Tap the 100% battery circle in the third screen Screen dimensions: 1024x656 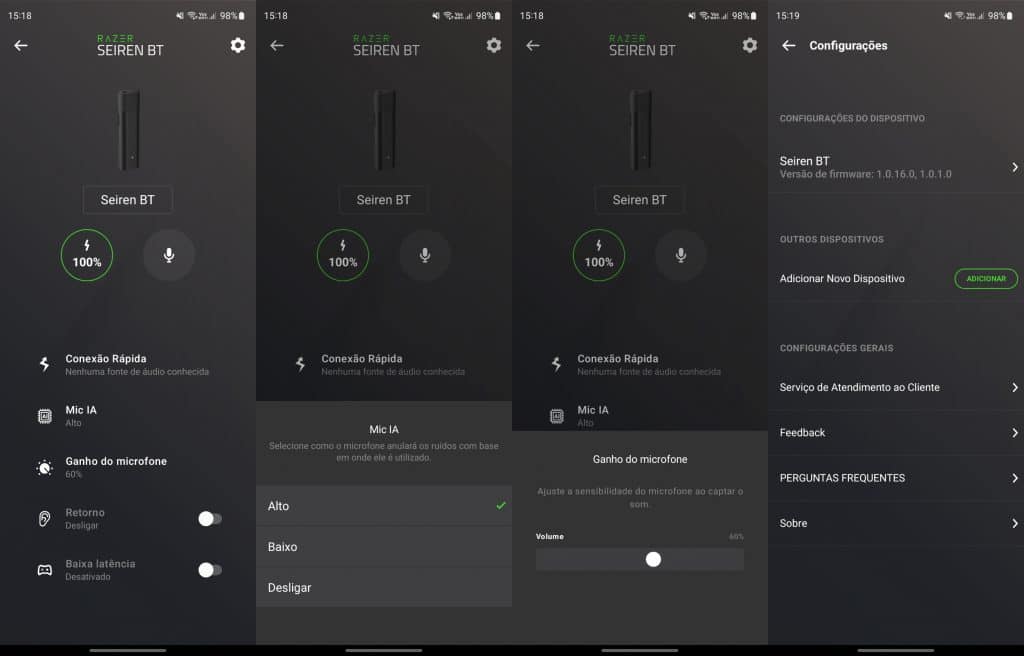pyautogui.click(x=599, y=255)
